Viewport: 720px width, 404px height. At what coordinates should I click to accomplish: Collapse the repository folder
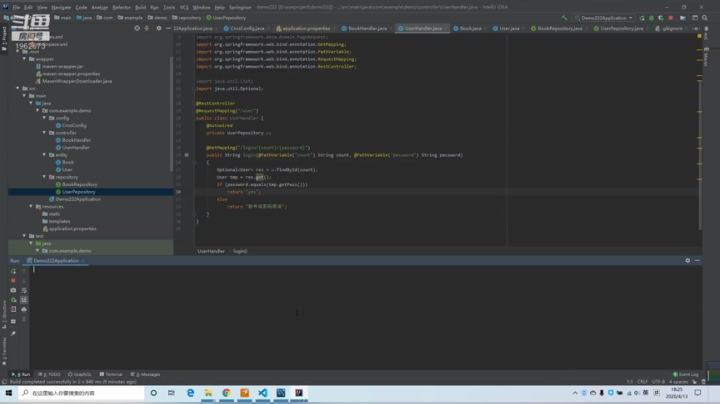click(x=45, y=177)
